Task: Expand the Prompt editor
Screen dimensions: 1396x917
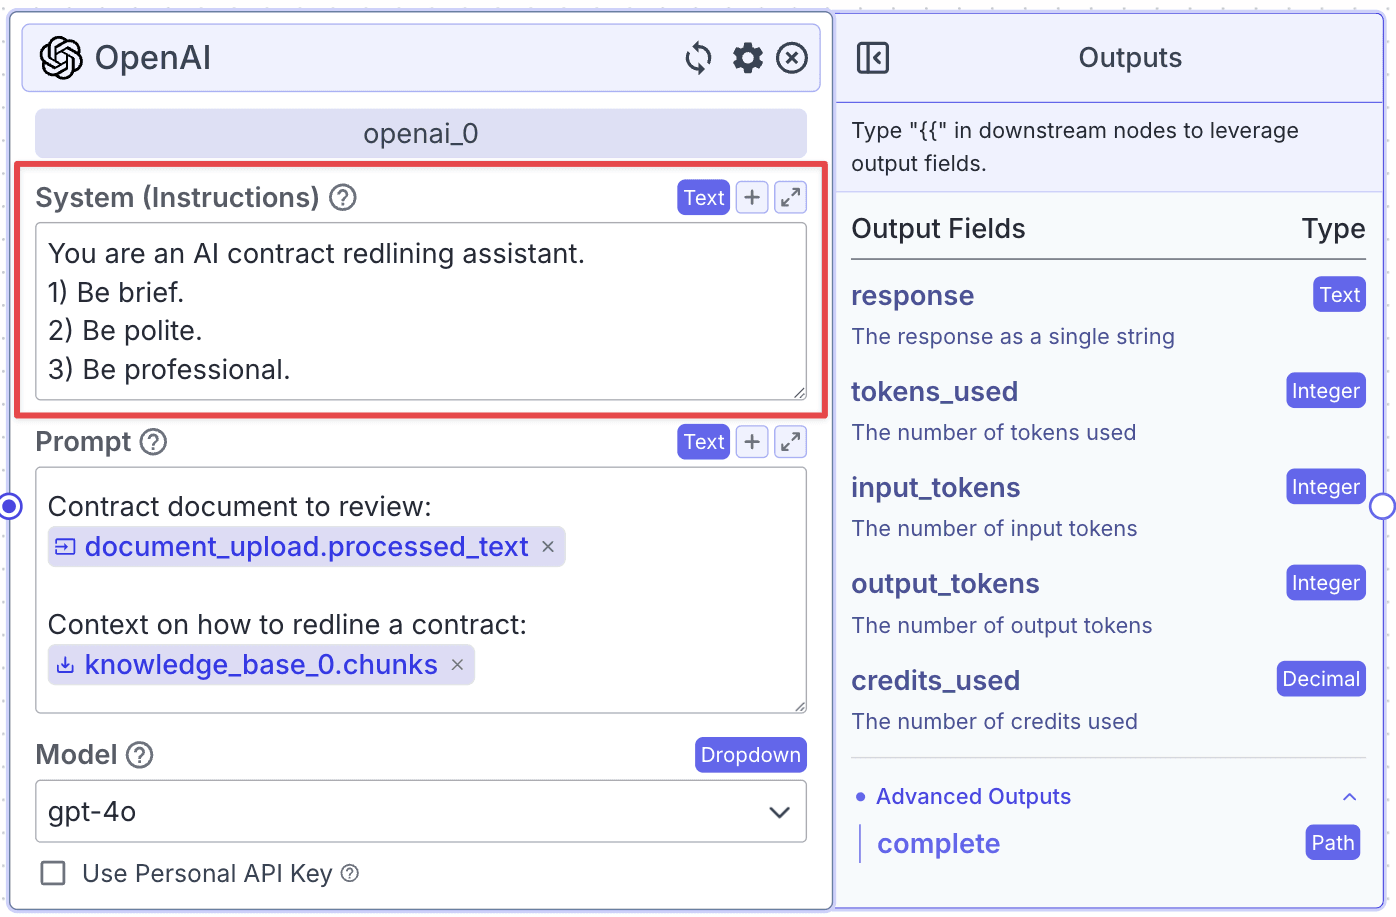Action: pos(790,442)
